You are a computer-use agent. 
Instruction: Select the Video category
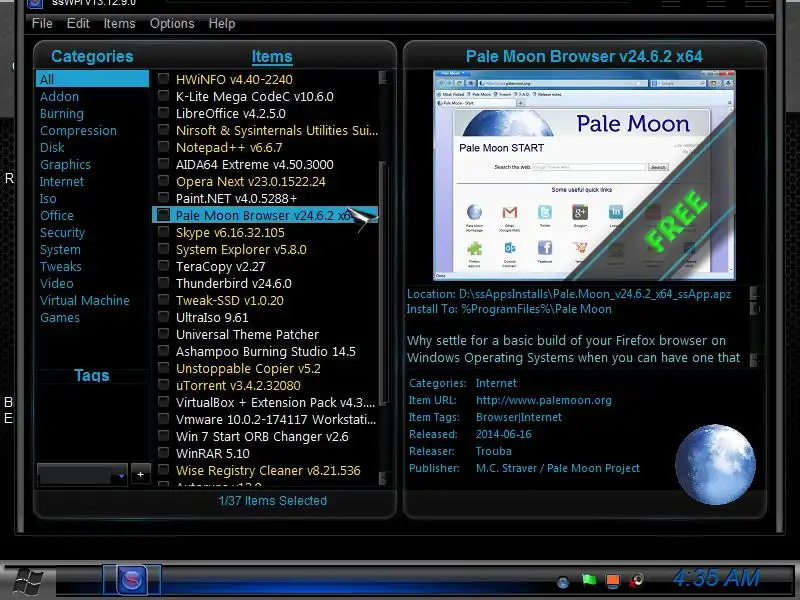click(57, 284)
